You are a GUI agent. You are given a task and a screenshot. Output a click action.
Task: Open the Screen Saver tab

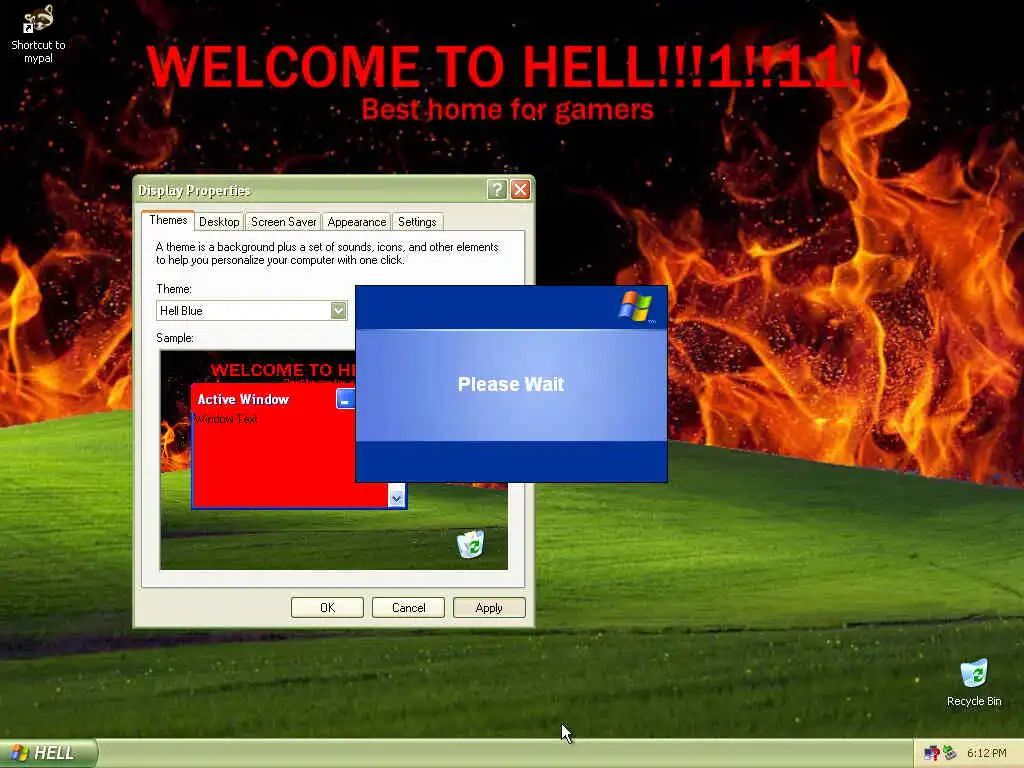tap(283, 222)
